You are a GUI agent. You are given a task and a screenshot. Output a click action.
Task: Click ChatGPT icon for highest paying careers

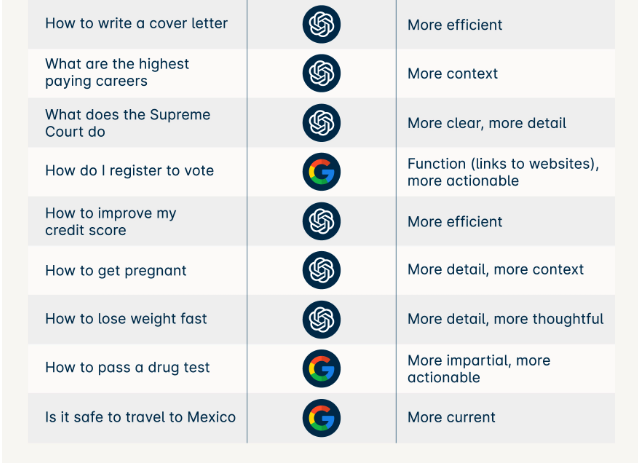pos(321,73)
